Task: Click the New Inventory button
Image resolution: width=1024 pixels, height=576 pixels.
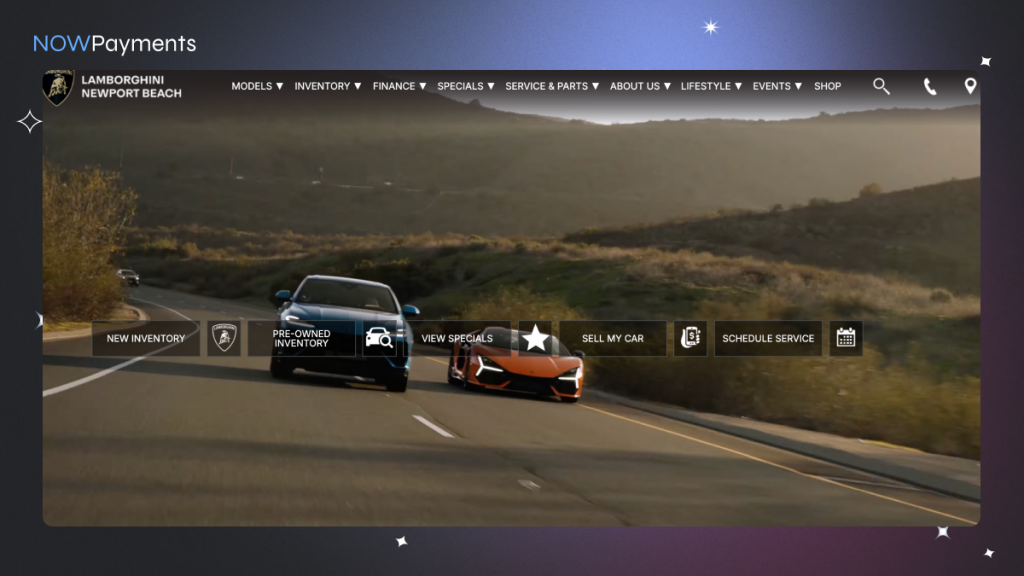Action: coord(146,338)
